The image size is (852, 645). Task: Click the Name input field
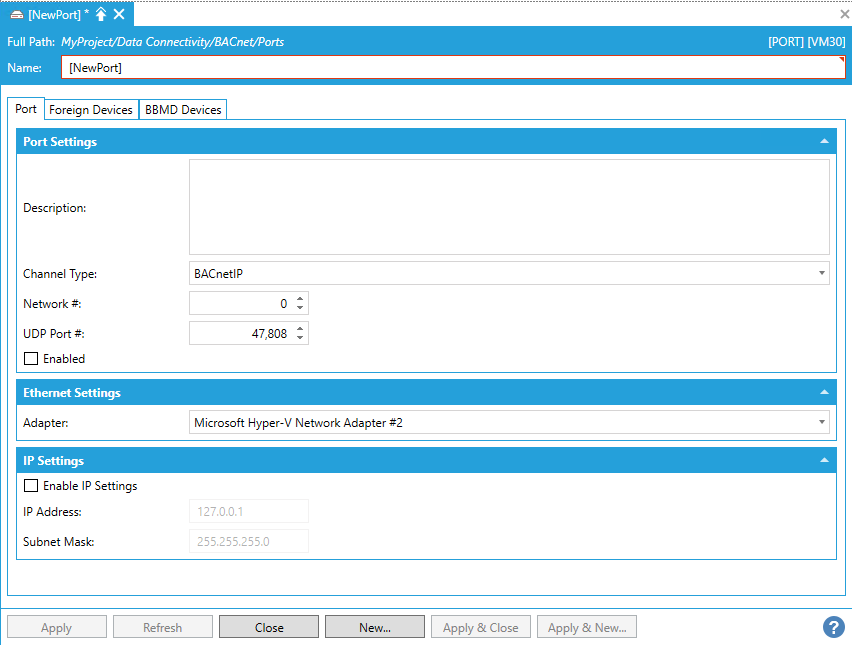pyautogui.click(x=453, y=68)
